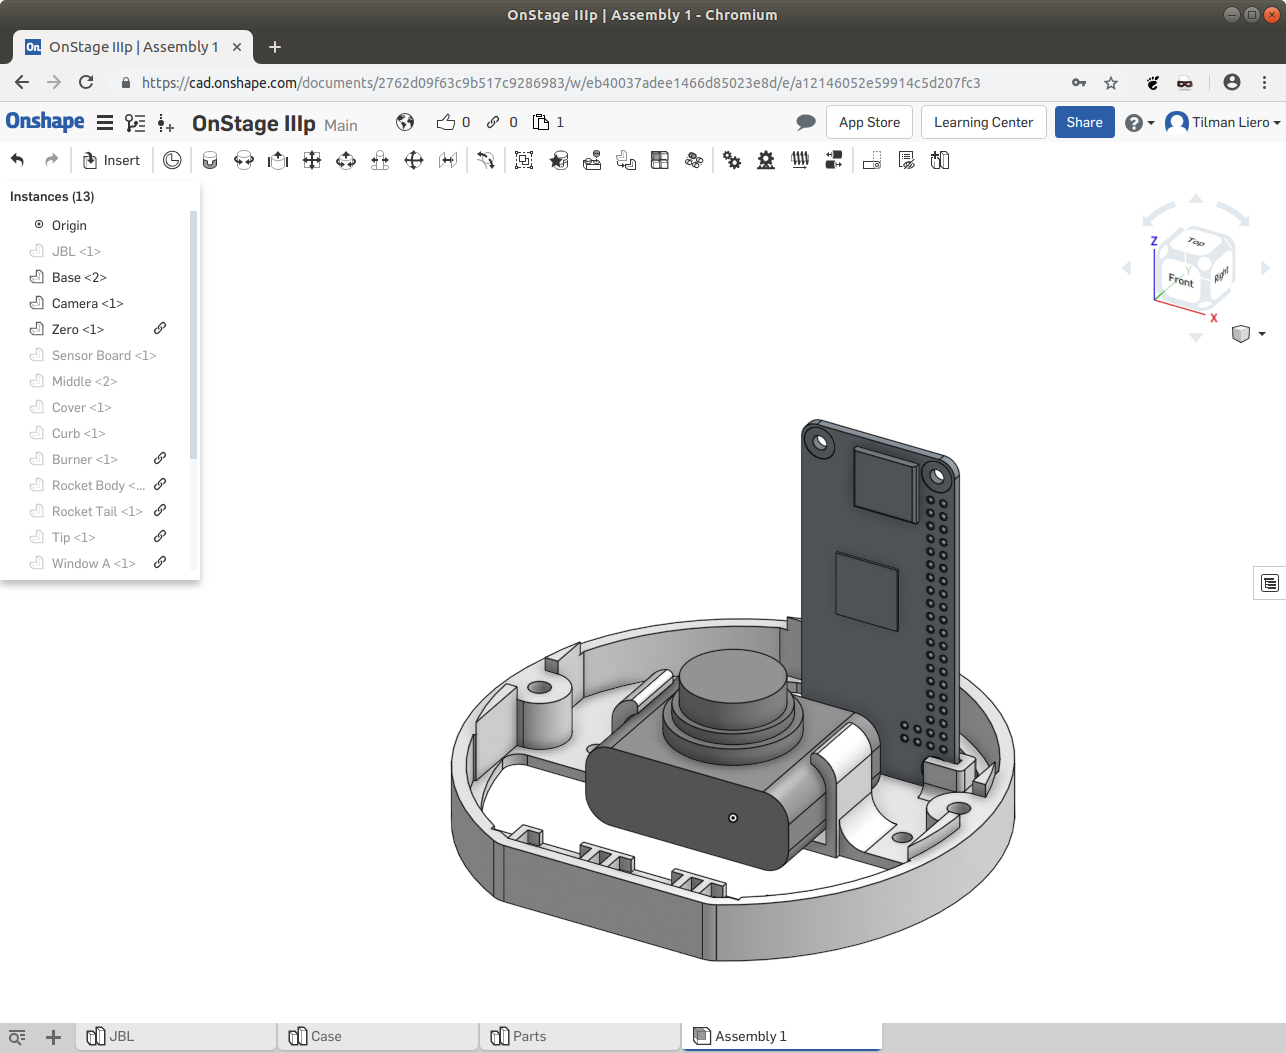This screenshot has height=1053, width=1286.
Task: Select the Cylindrical mate tool
Action: pyautogui.click(x=346, y=160)
